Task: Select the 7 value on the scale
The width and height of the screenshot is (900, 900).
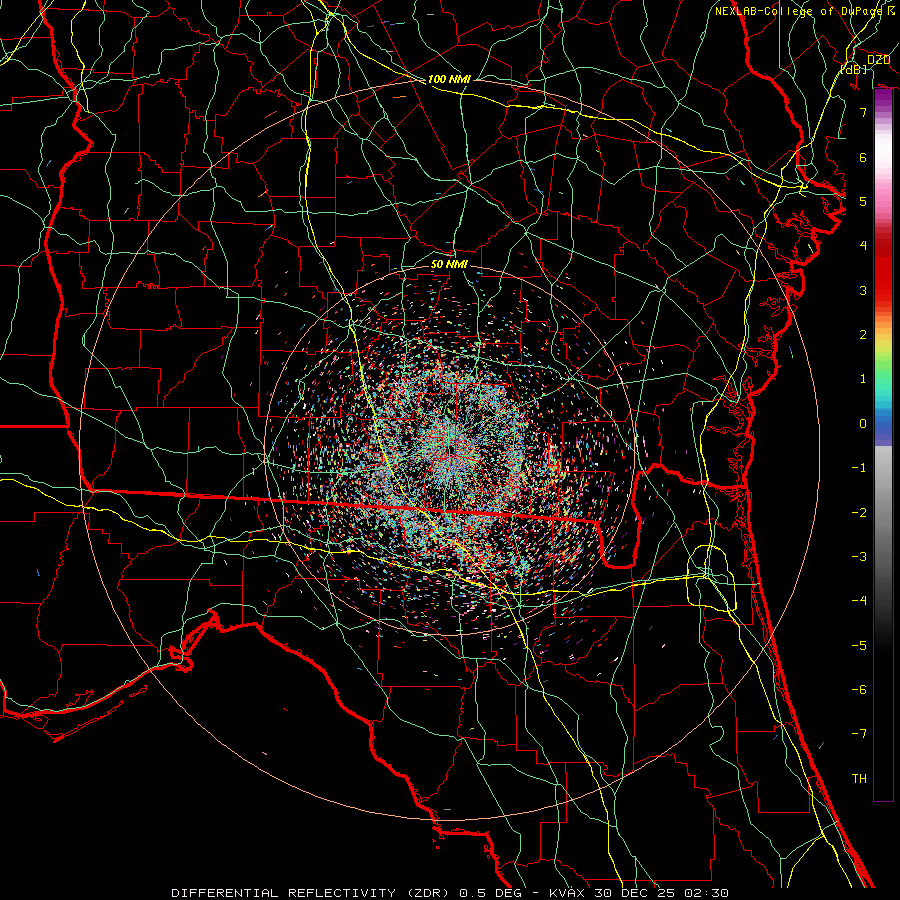Action: 863,112
